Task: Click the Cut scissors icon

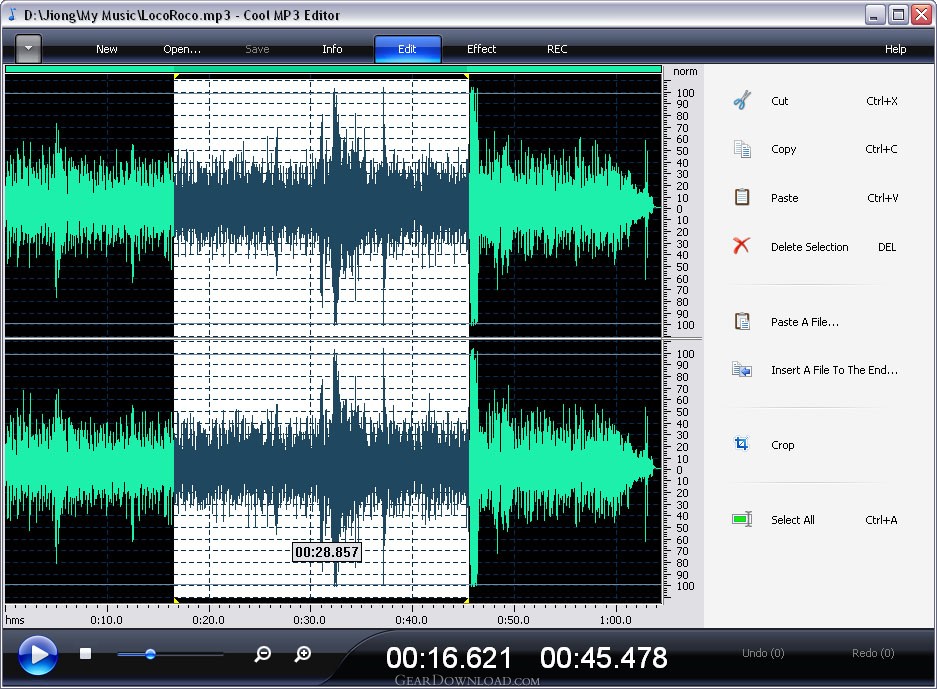Action: [x=742, y=100]
